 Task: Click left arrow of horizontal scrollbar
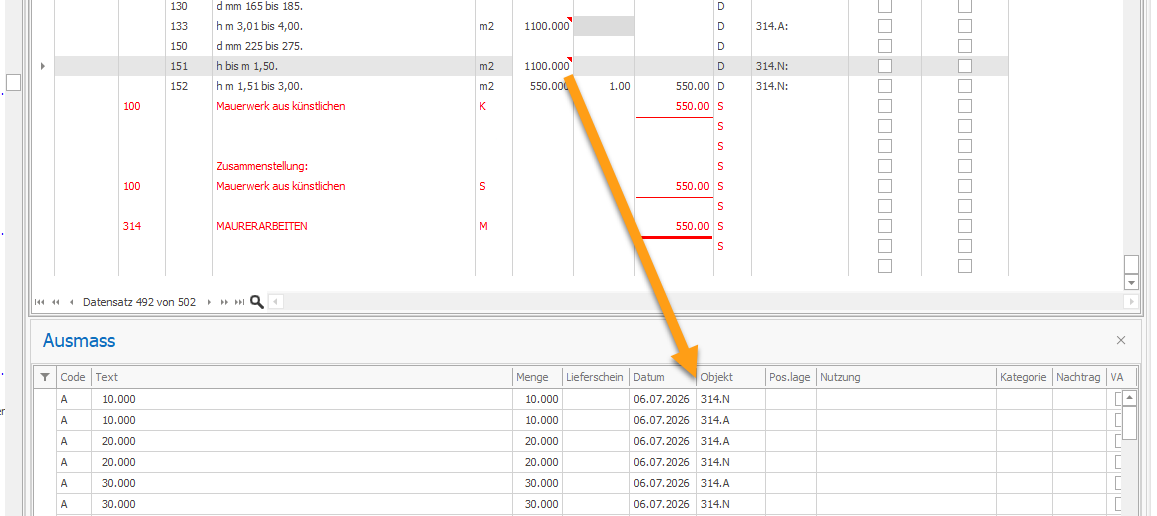pos(274,302)
